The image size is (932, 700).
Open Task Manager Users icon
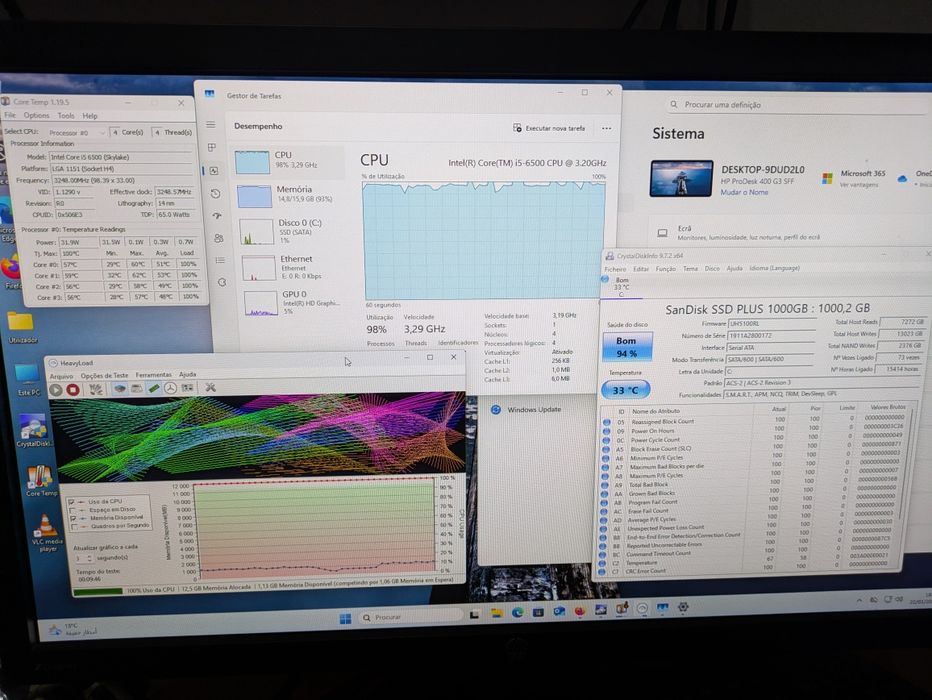(219, 238)
